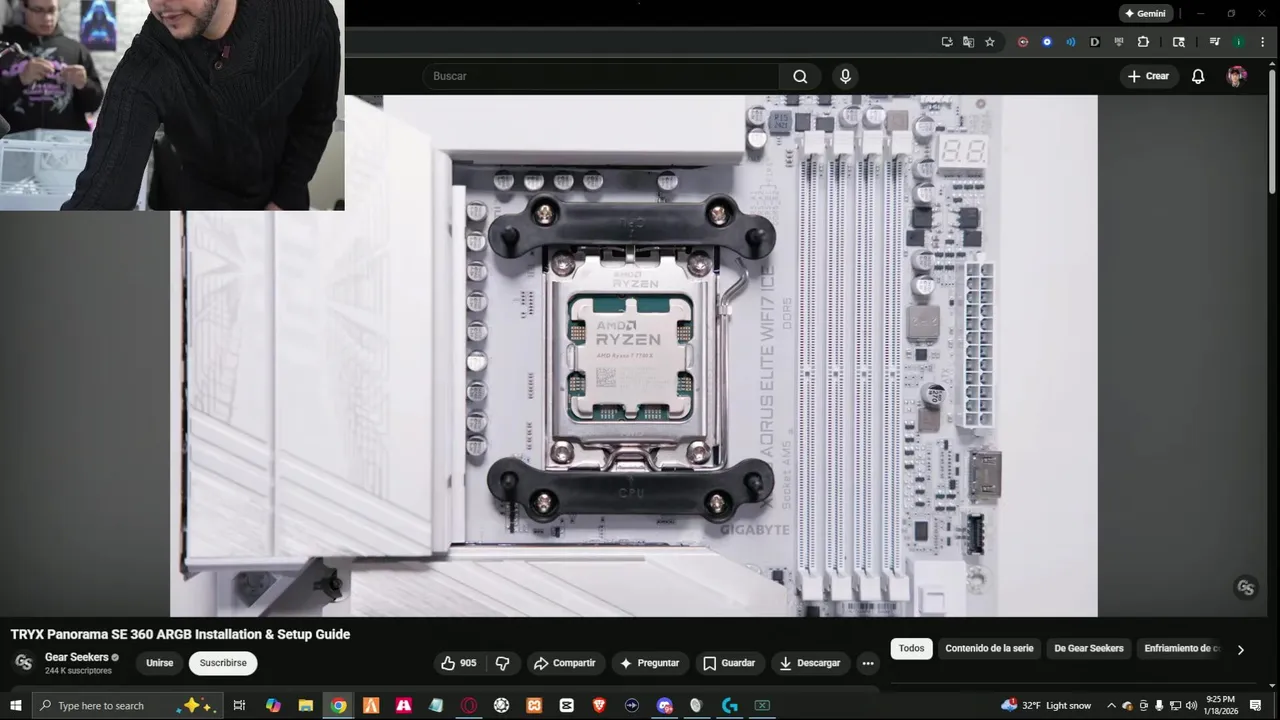Bookmark this page with the star icon

coord(990,42)
